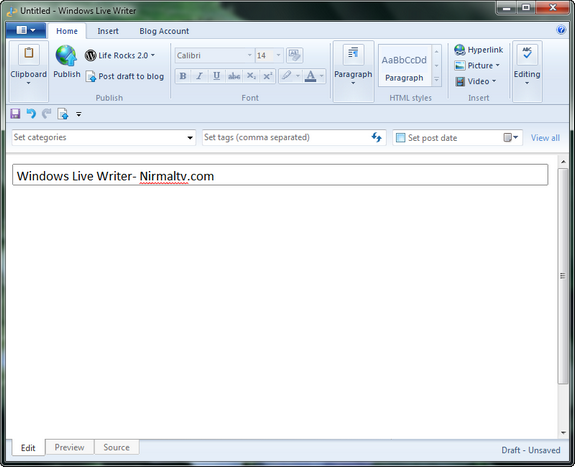The height and width of the screenshot is (467, 575).
Task: Move up in the HTML styles gallery
Action: tap(436, 52)
